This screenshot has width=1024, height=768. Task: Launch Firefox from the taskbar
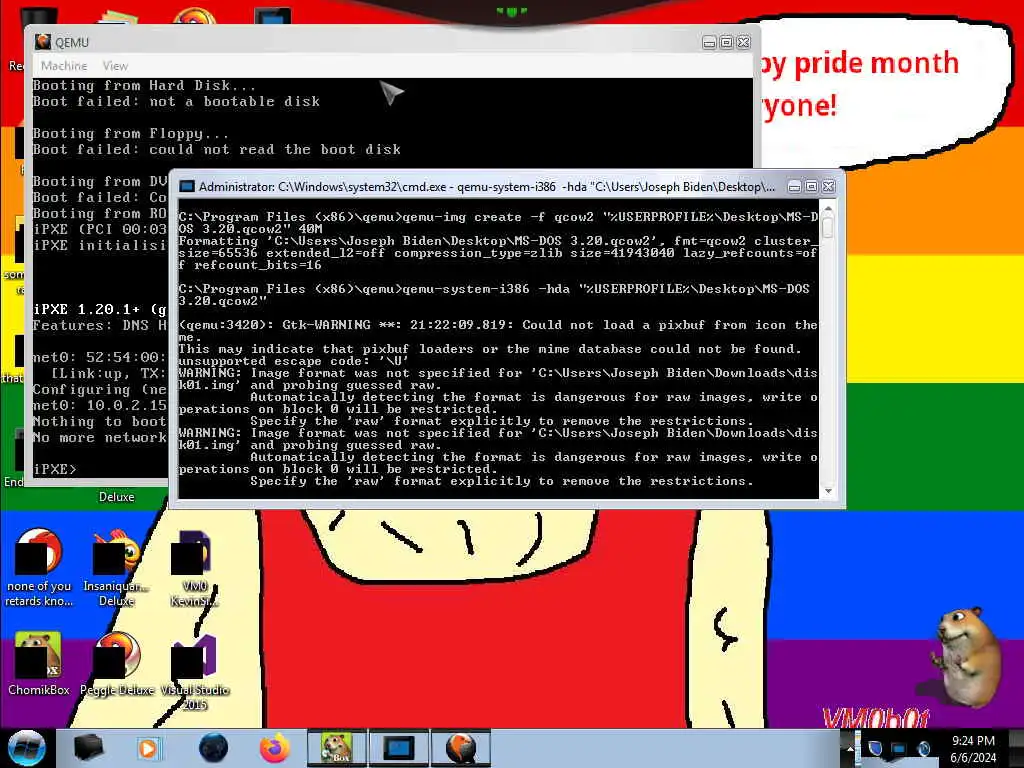pyautogui.click(x=275, y=748)
